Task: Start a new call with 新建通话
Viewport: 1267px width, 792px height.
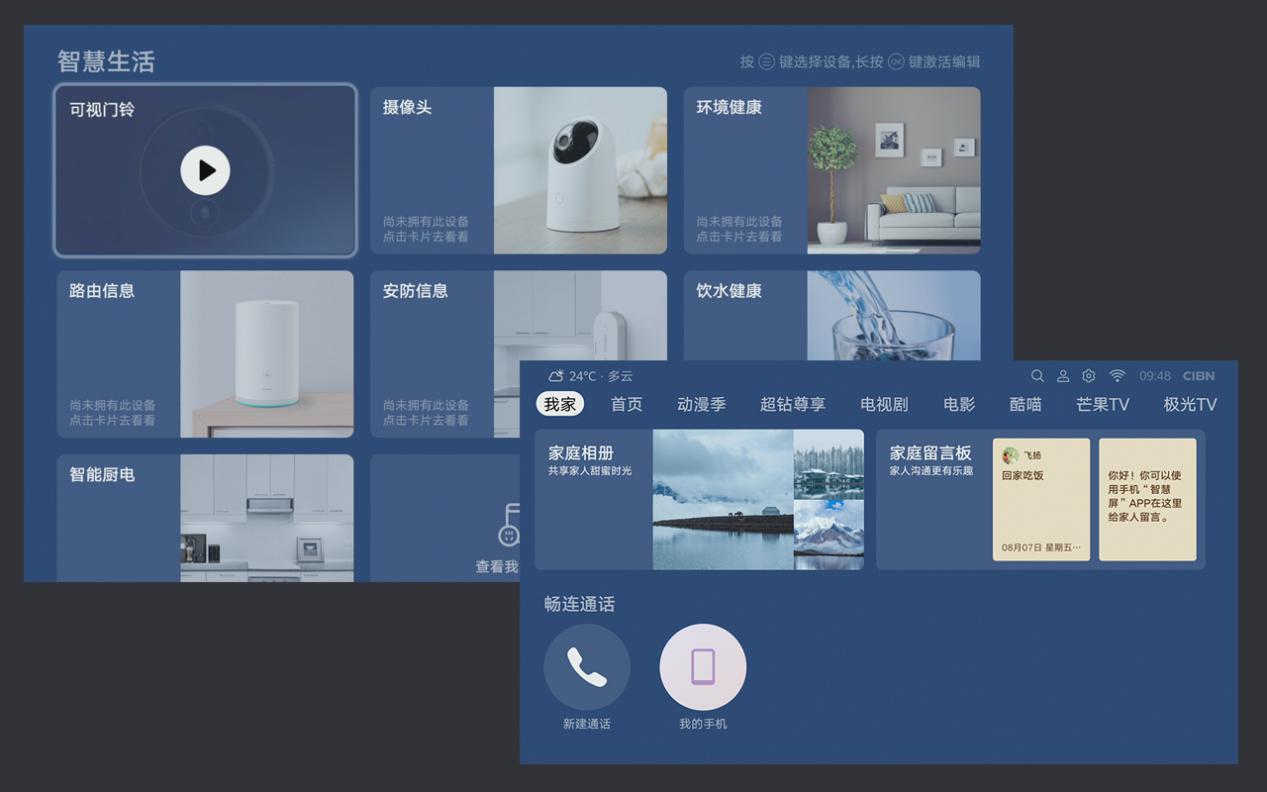Action: click(587, 667)
